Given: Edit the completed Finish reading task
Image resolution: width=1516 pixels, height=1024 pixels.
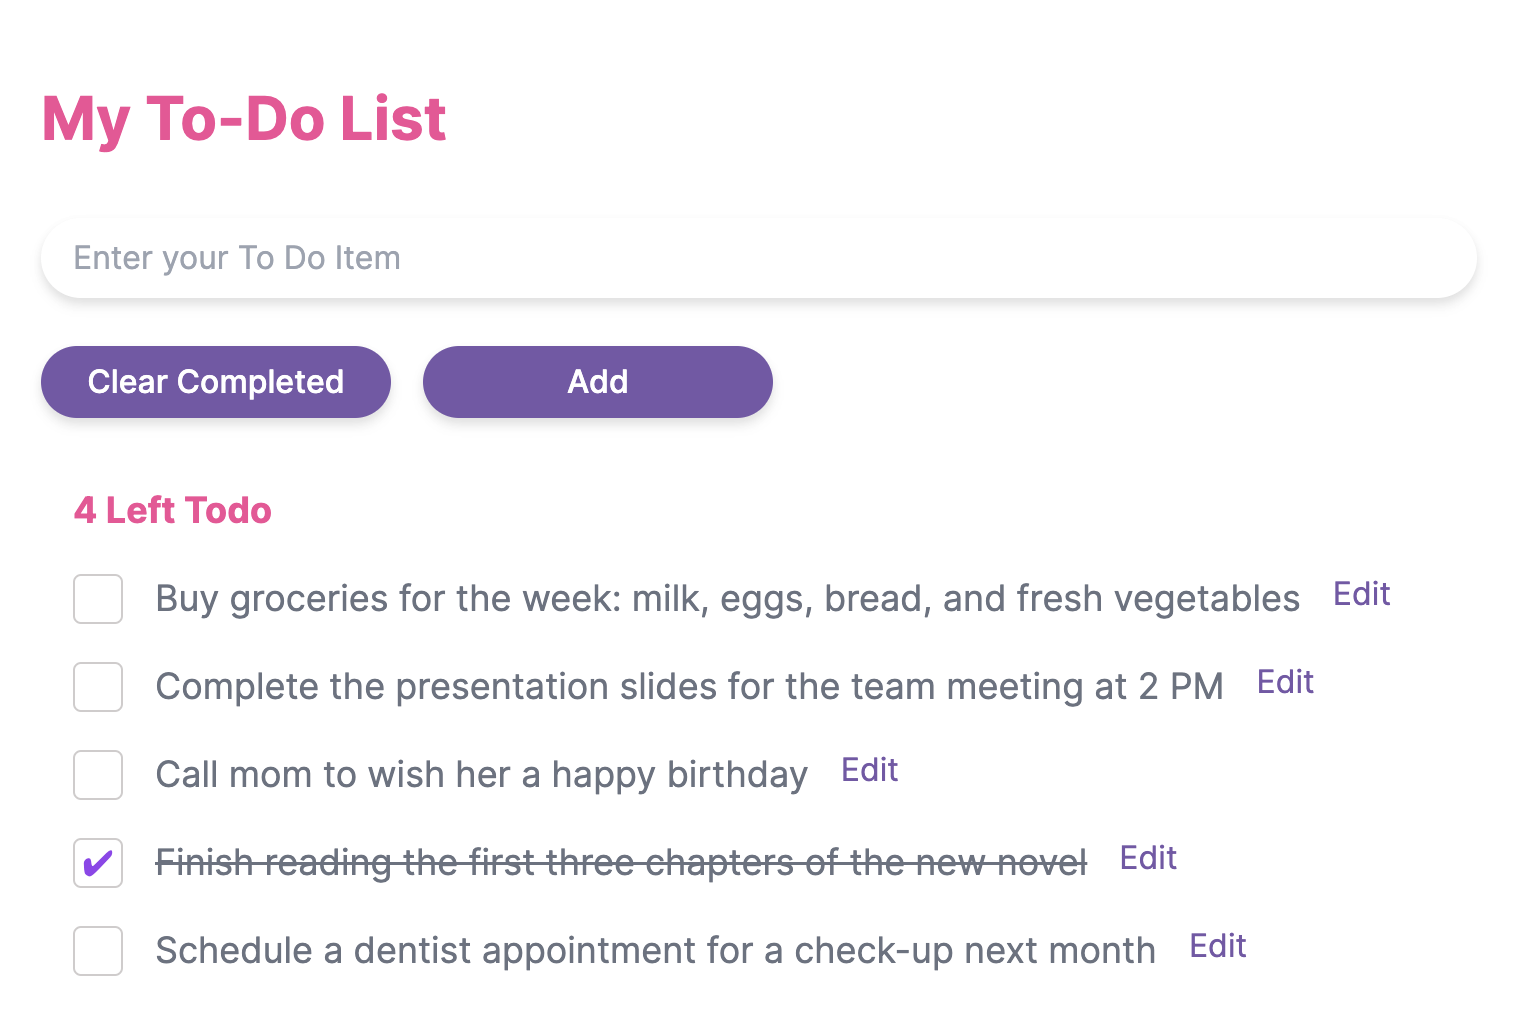Looking at the screenshot, I should point(1148,858).
